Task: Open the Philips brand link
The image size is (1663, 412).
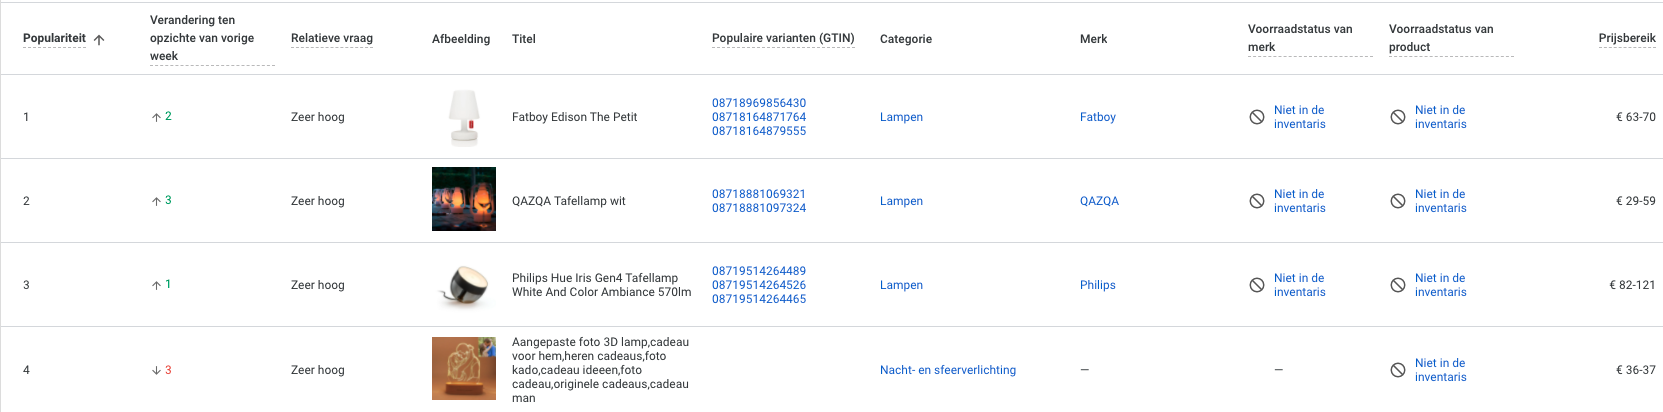Action: tap(1097, 285)
